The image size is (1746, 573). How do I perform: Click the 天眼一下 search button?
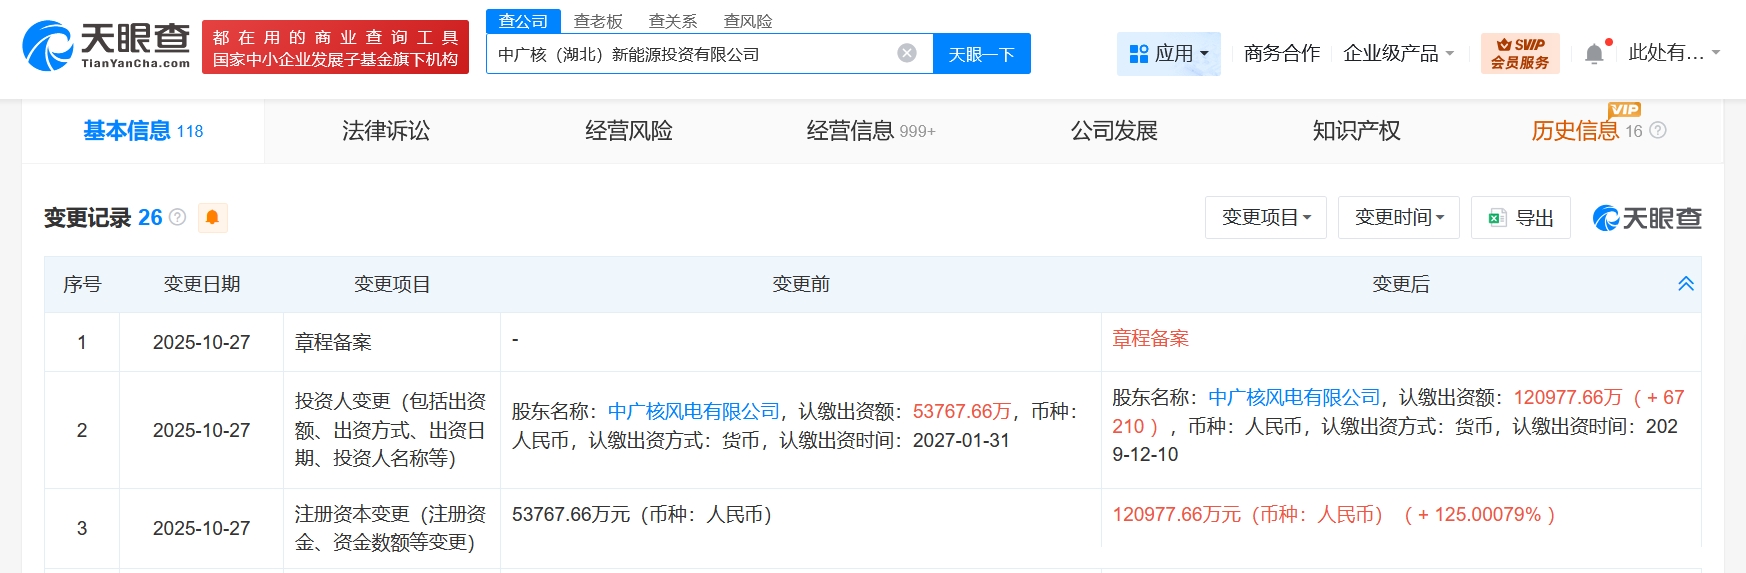pyautogui.click(x=981, y=54)
